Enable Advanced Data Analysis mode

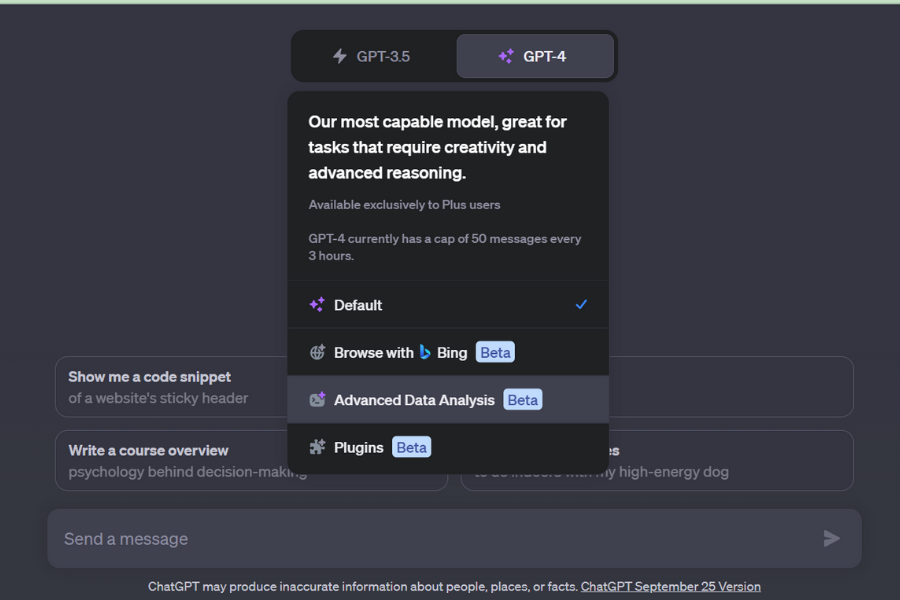pyautogui.click(x=448, y=400)
